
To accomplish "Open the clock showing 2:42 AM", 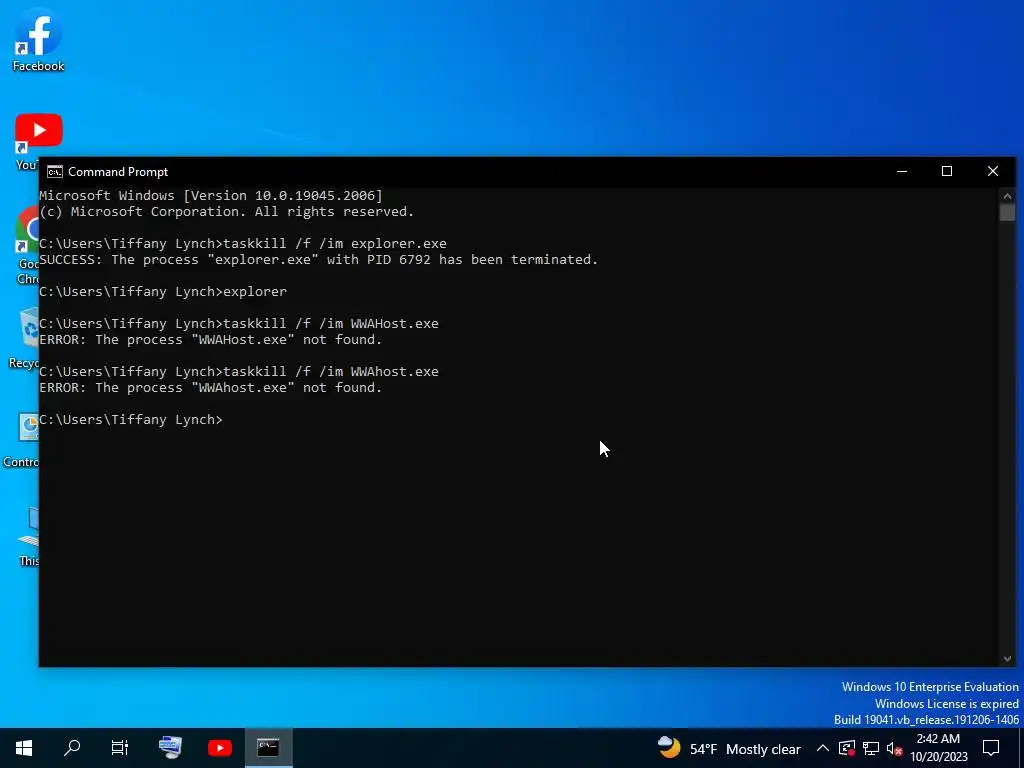I will pyautogui.click(x=938, y=748).
